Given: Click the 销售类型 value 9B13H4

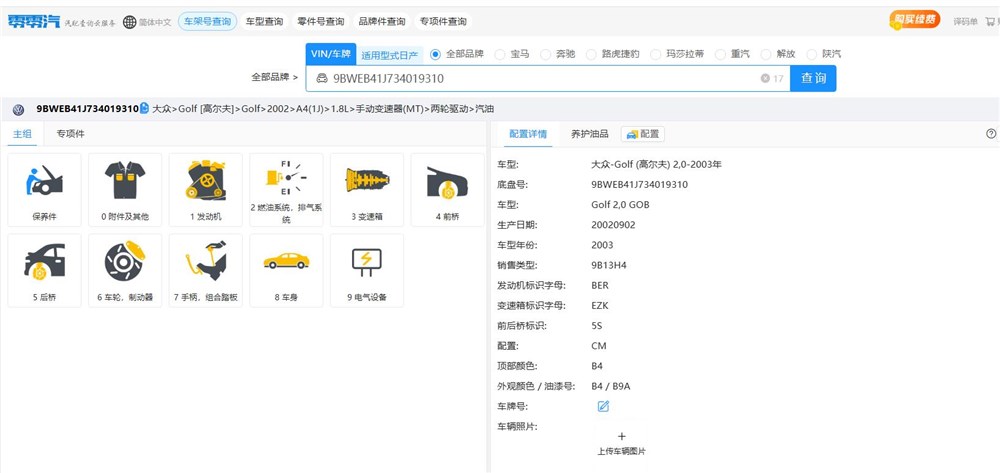Looking at the screenshot, I should (609, 265).
